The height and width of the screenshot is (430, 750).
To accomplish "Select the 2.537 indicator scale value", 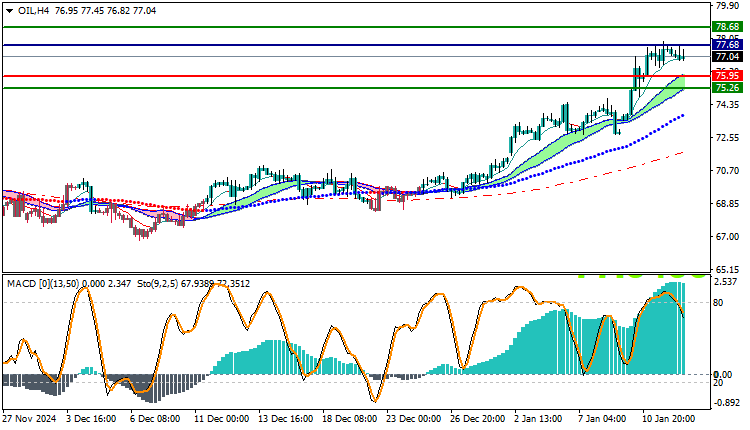I will coord(726,282).
